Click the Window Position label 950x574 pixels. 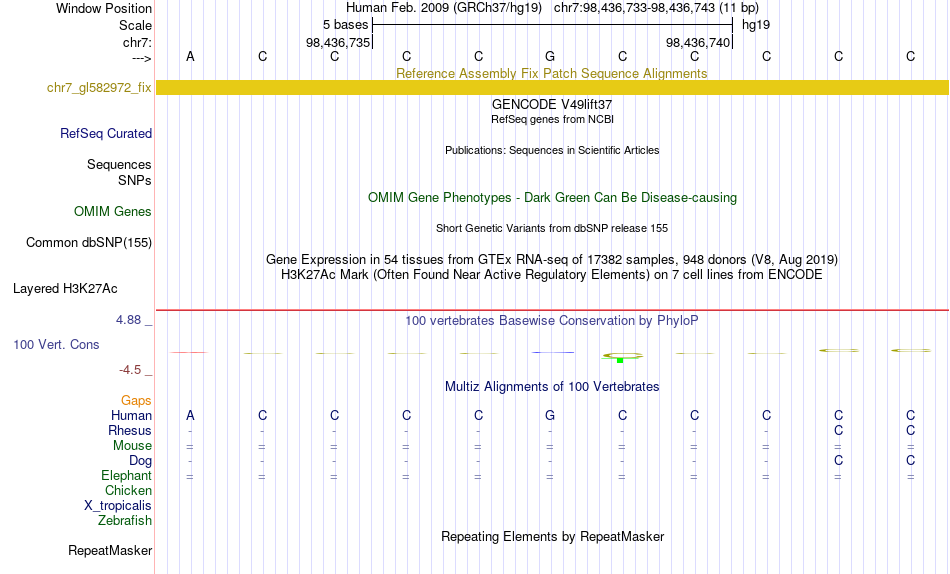[x=104, y=8]
